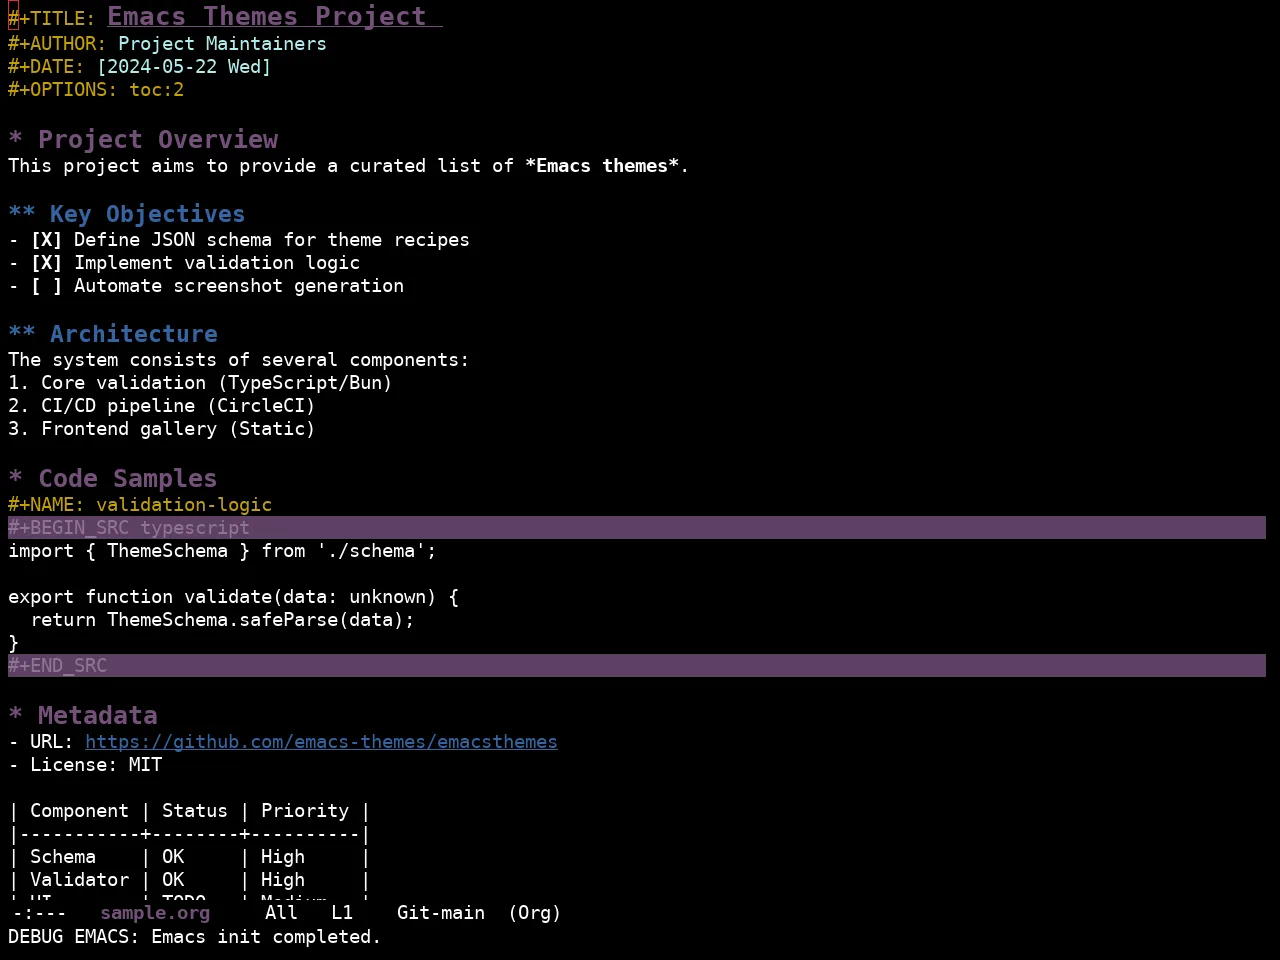Click the Frontend gallery (Static) list item
The image size is (1280, 960).
[162, 429]
